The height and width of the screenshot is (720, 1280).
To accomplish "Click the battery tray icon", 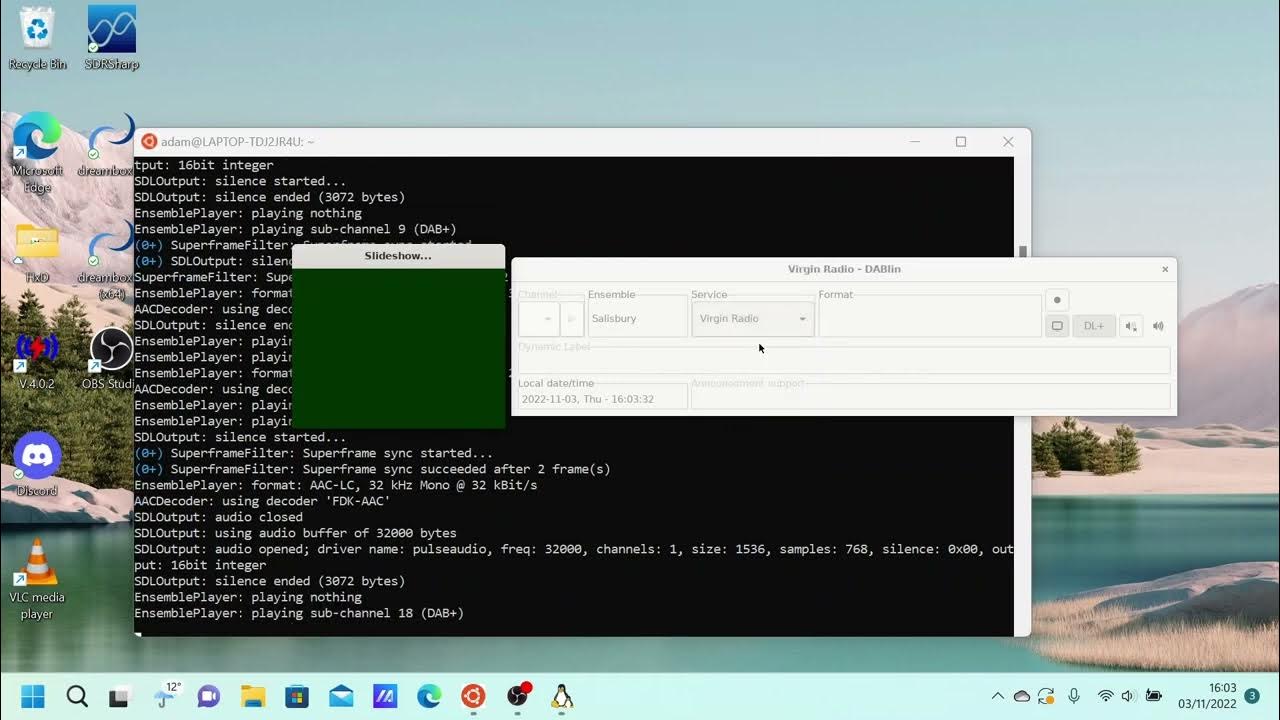I will tap(1152, 696).
